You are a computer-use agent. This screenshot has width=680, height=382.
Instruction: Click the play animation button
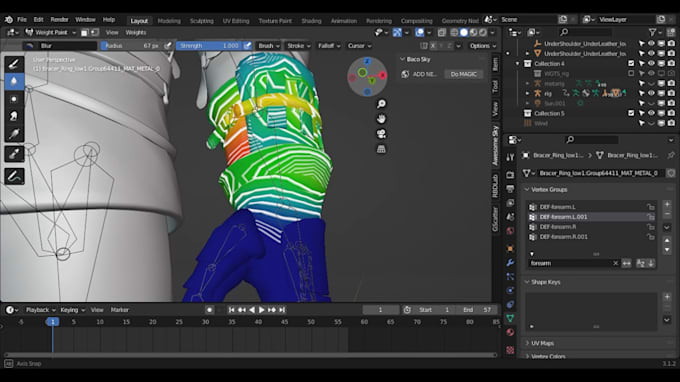(x=262, y=310)
